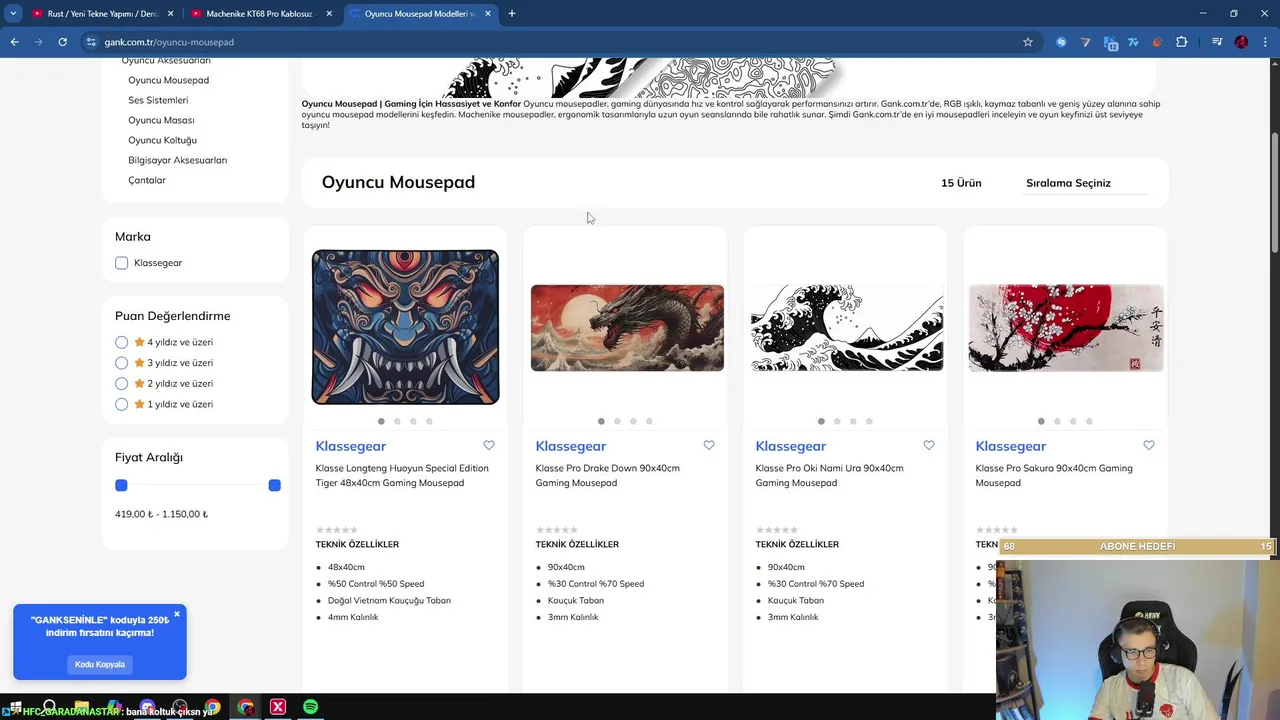Open a new browser tab

[x=511, y=13]
